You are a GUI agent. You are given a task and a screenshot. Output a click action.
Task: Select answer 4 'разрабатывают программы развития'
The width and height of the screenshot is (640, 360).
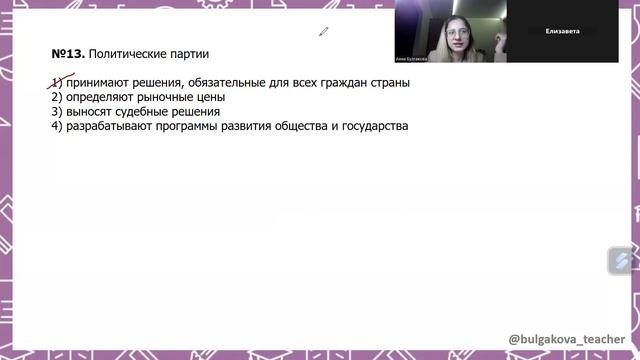(x=230, y=126)
